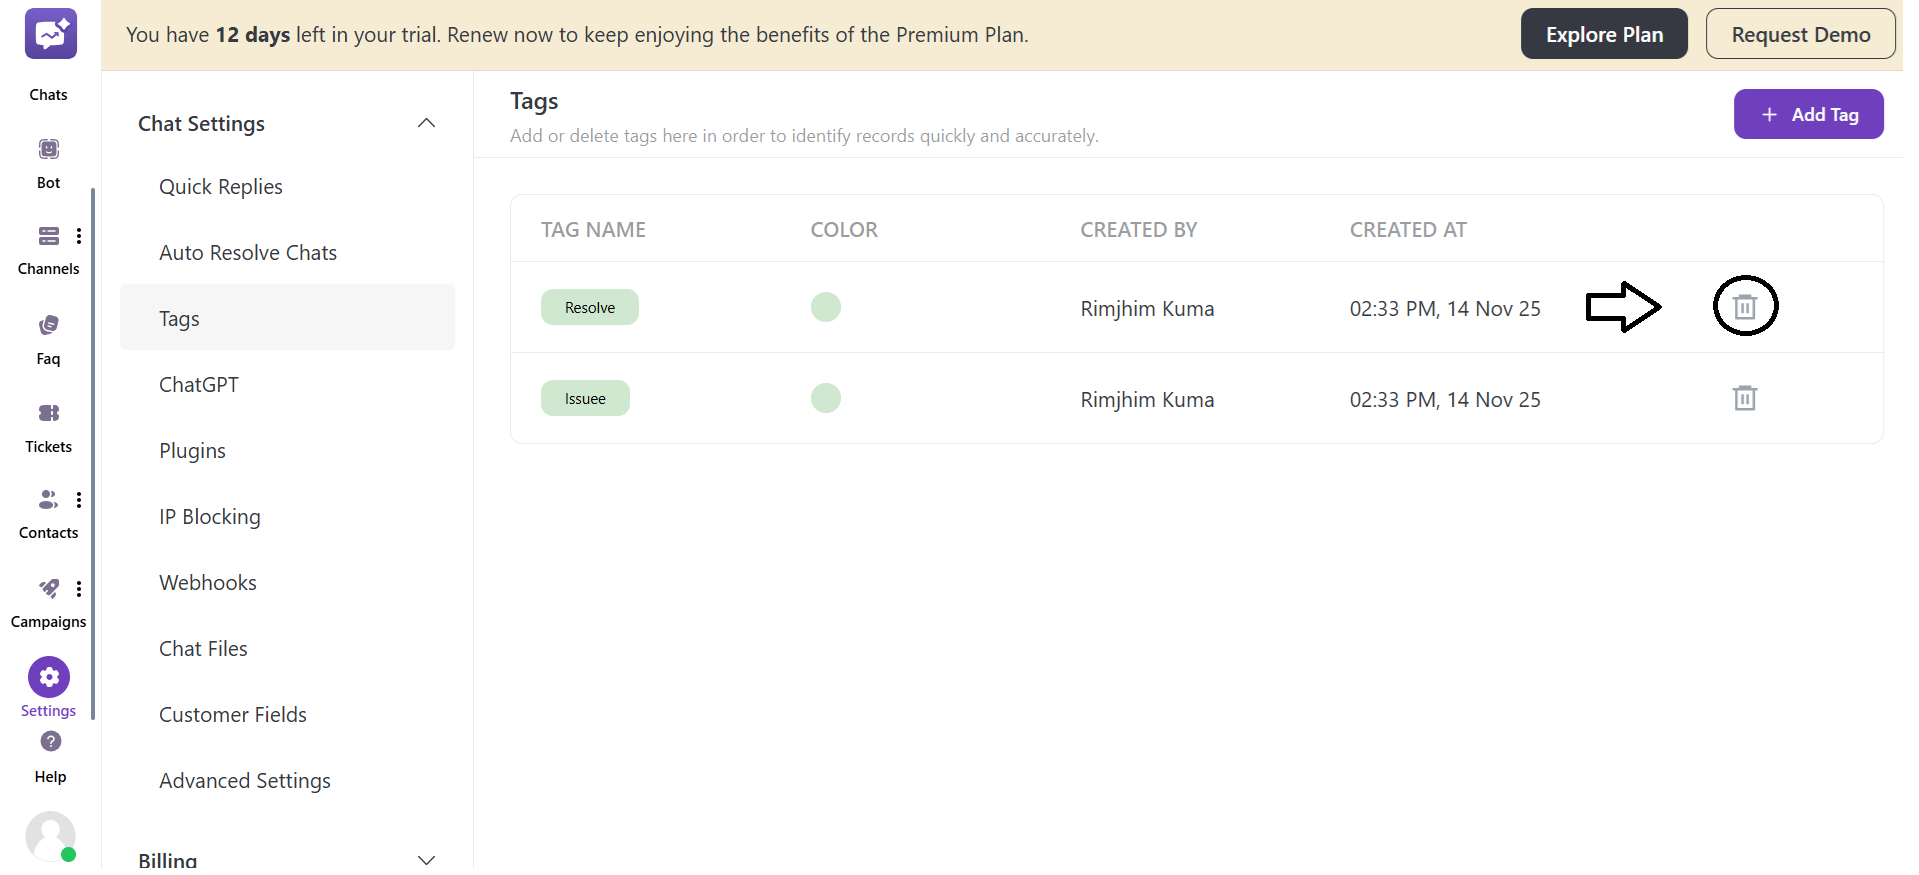
Task: Click the Resolve tag color swatch
Action: click(825, 307)
